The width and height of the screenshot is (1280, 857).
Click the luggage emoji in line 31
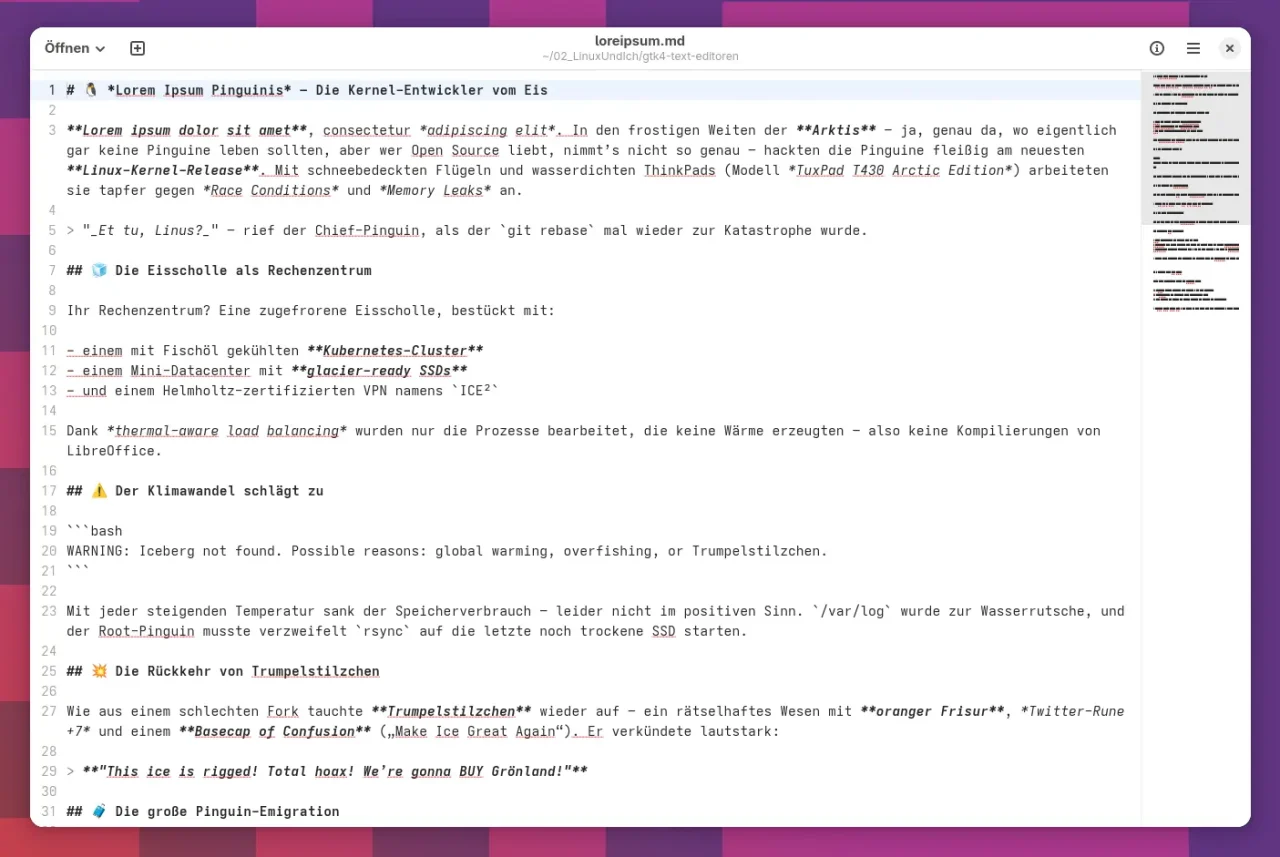pyautogui.click(x=99, y=811)
